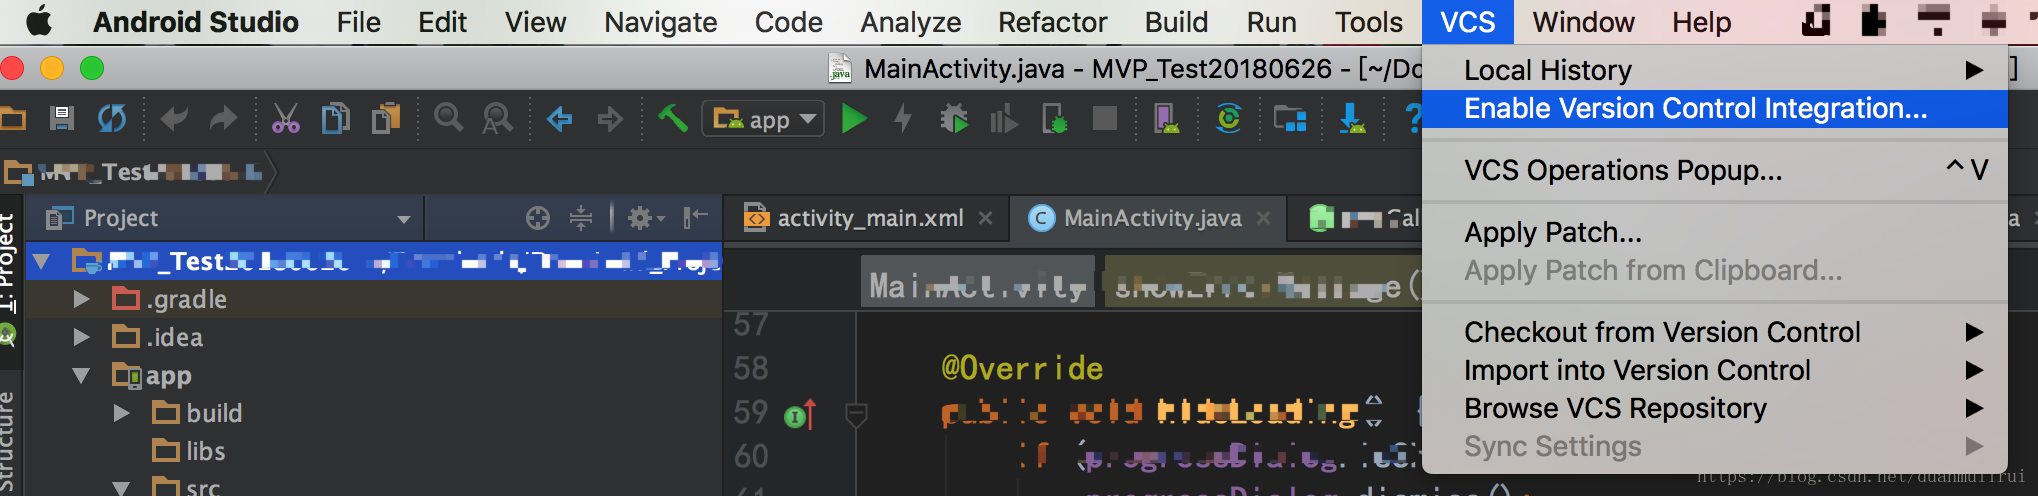Viewport: 2038px width, 496px height.
Task: Click the Debug app bug icon
Action: coord(954,119)
